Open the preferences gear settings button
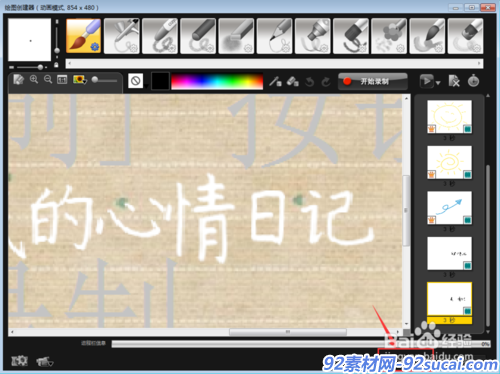 point(19,361)
